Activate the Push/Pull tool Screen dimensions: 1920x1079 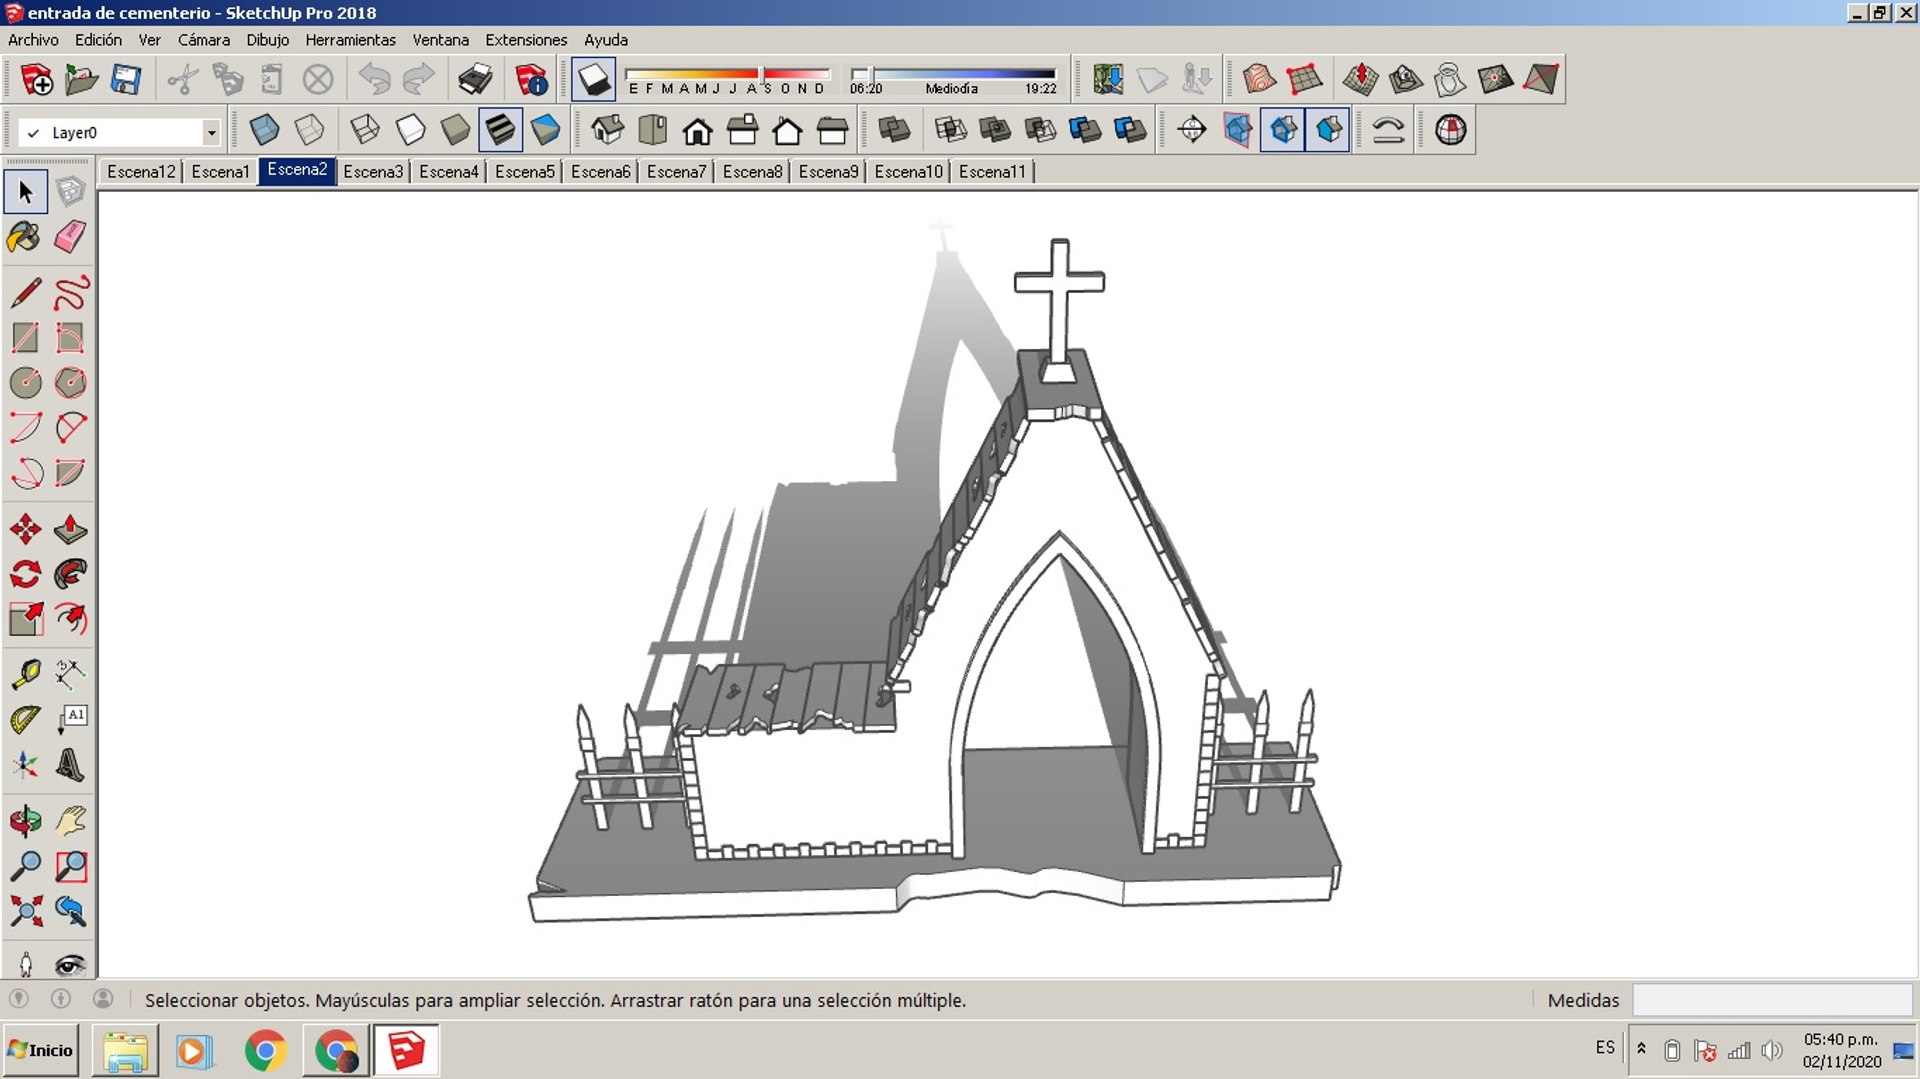point(70,529)
